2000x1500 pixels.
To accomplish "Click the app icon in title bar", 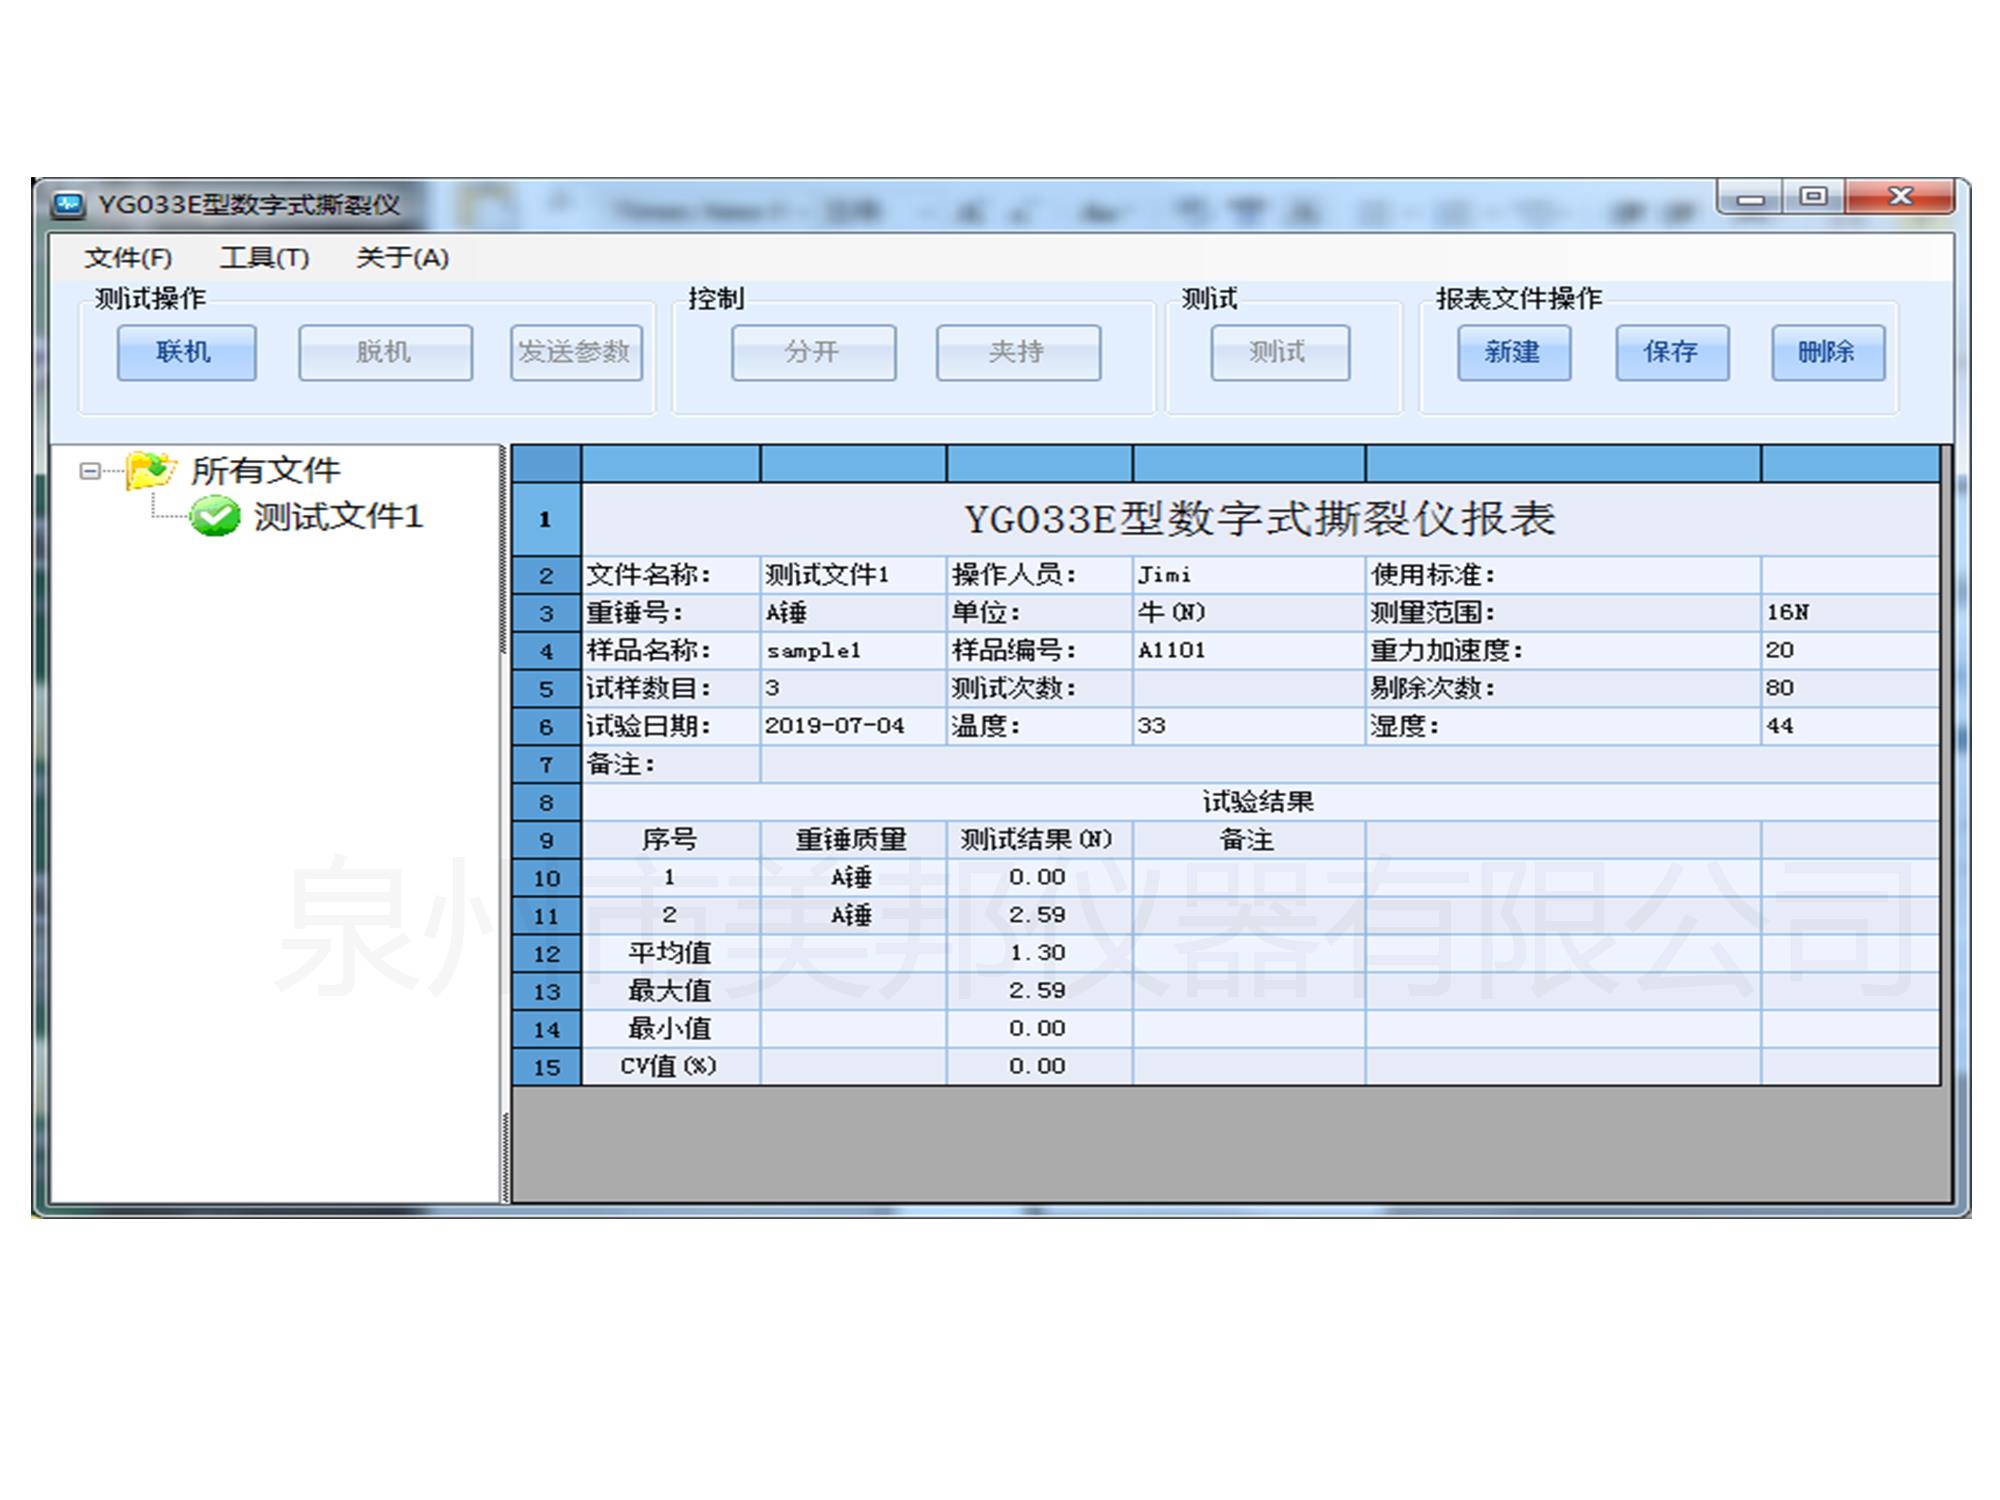I will coord(68,205).
